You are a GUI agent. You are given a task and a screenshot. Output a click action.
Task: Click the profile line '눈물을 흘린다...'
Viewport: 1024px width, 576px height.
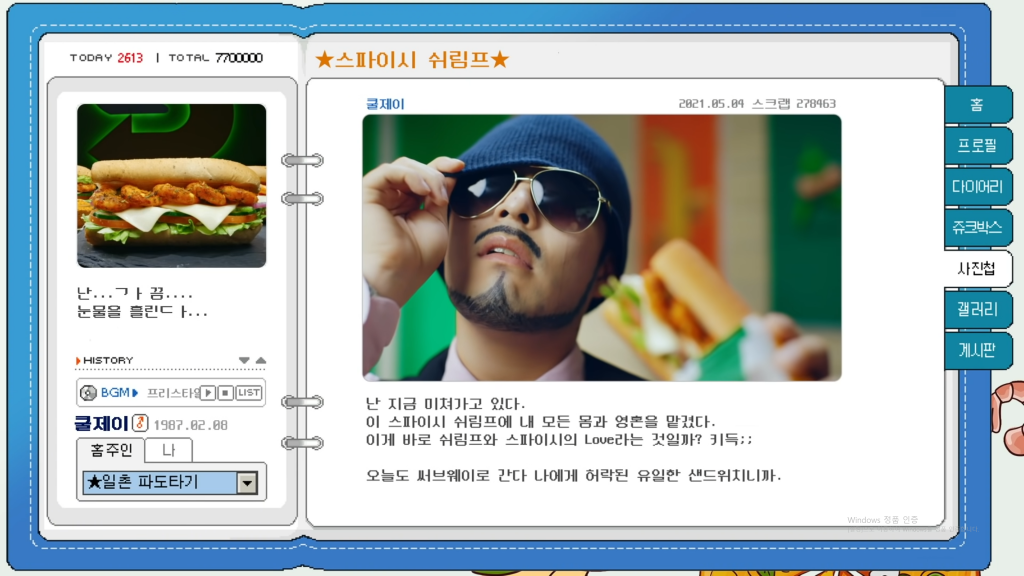(142, 312)
